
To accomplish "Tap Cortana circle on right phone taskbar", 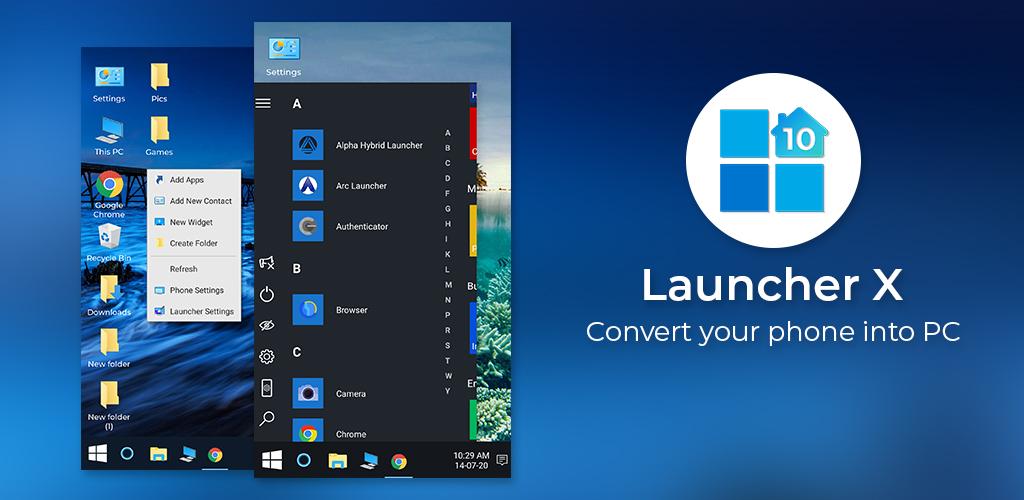I will [x=304, y=460].
